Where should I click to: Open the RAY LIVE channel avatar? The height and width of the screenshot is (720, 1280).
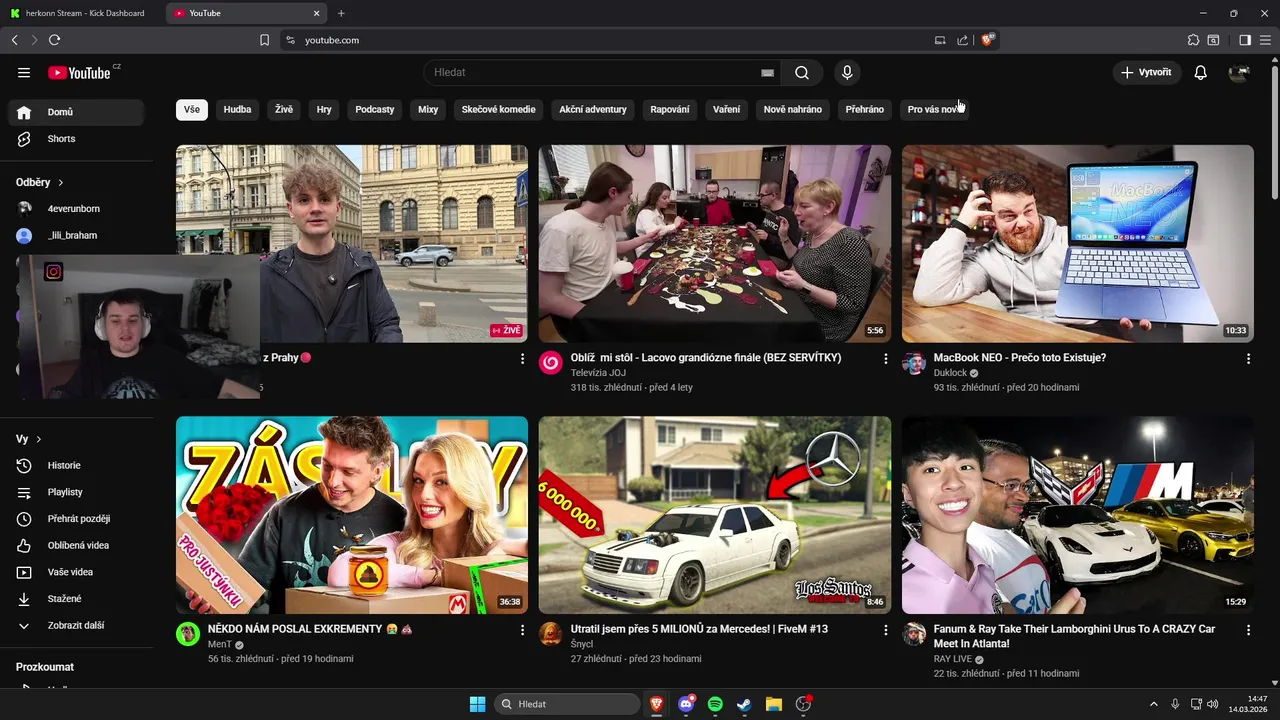click(x=914, y=634)
